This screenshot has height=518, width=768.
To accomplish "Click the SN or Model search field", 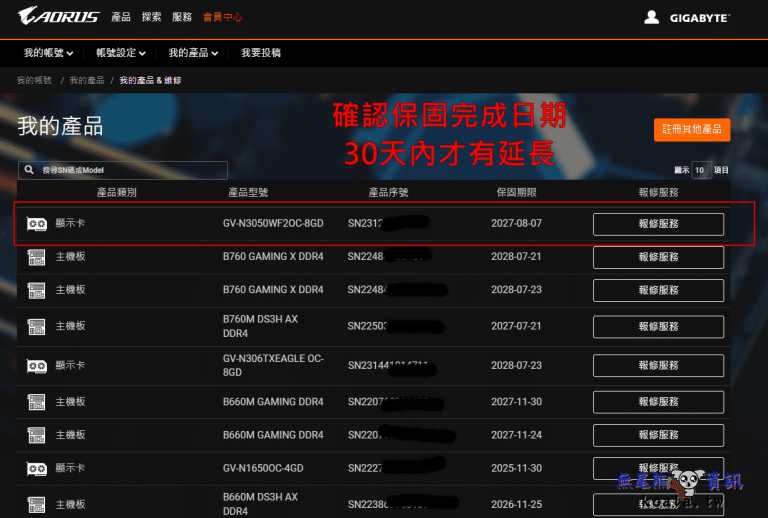I will click(x=123, y=170).
